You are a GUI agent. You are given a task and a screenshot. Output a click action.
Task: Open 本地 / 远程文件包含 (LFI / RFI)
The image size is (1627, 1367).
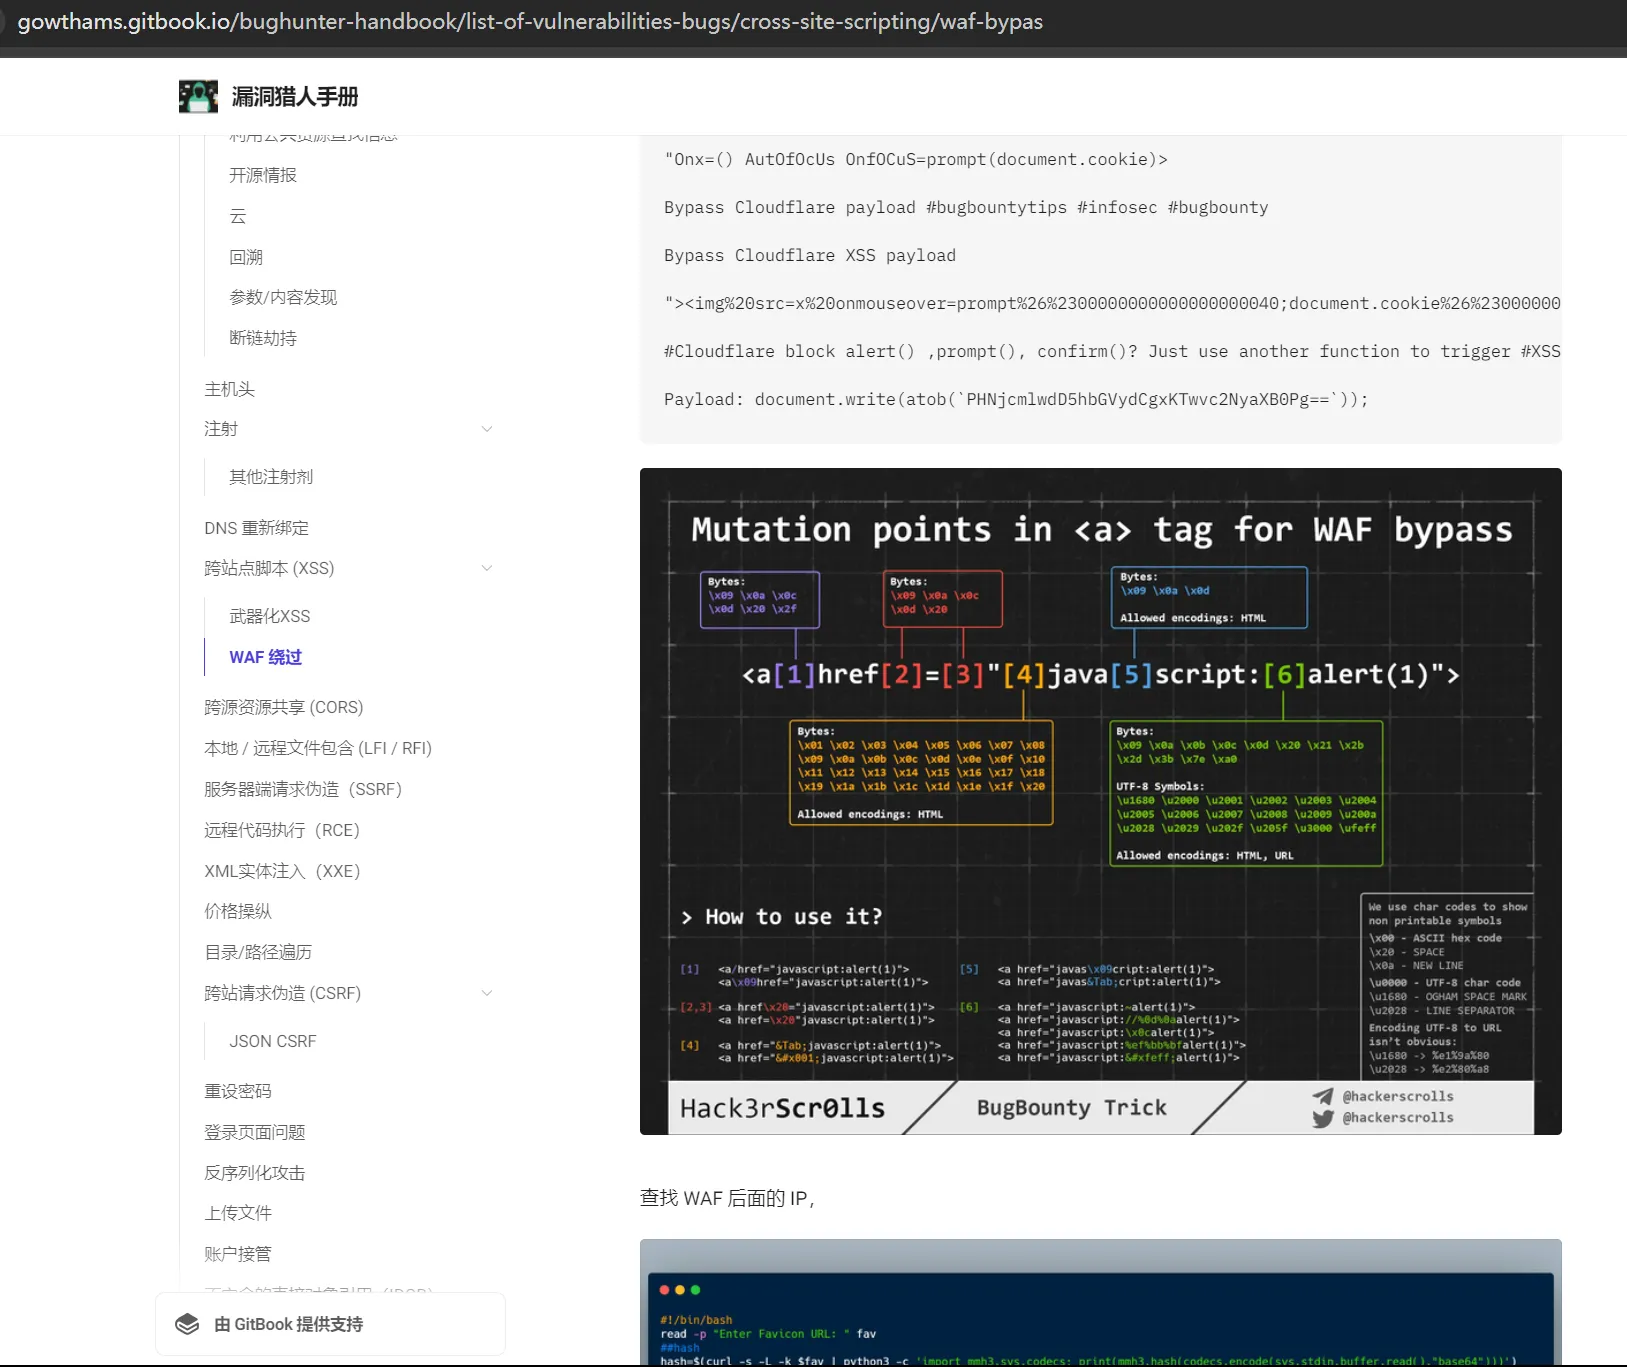pos(318,748)
